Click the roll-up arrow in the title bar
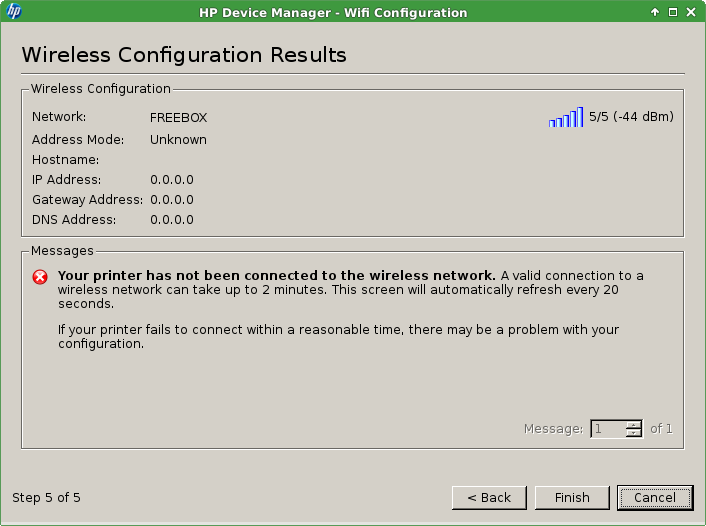Screen dimensions: 706x526 (655, 12)
